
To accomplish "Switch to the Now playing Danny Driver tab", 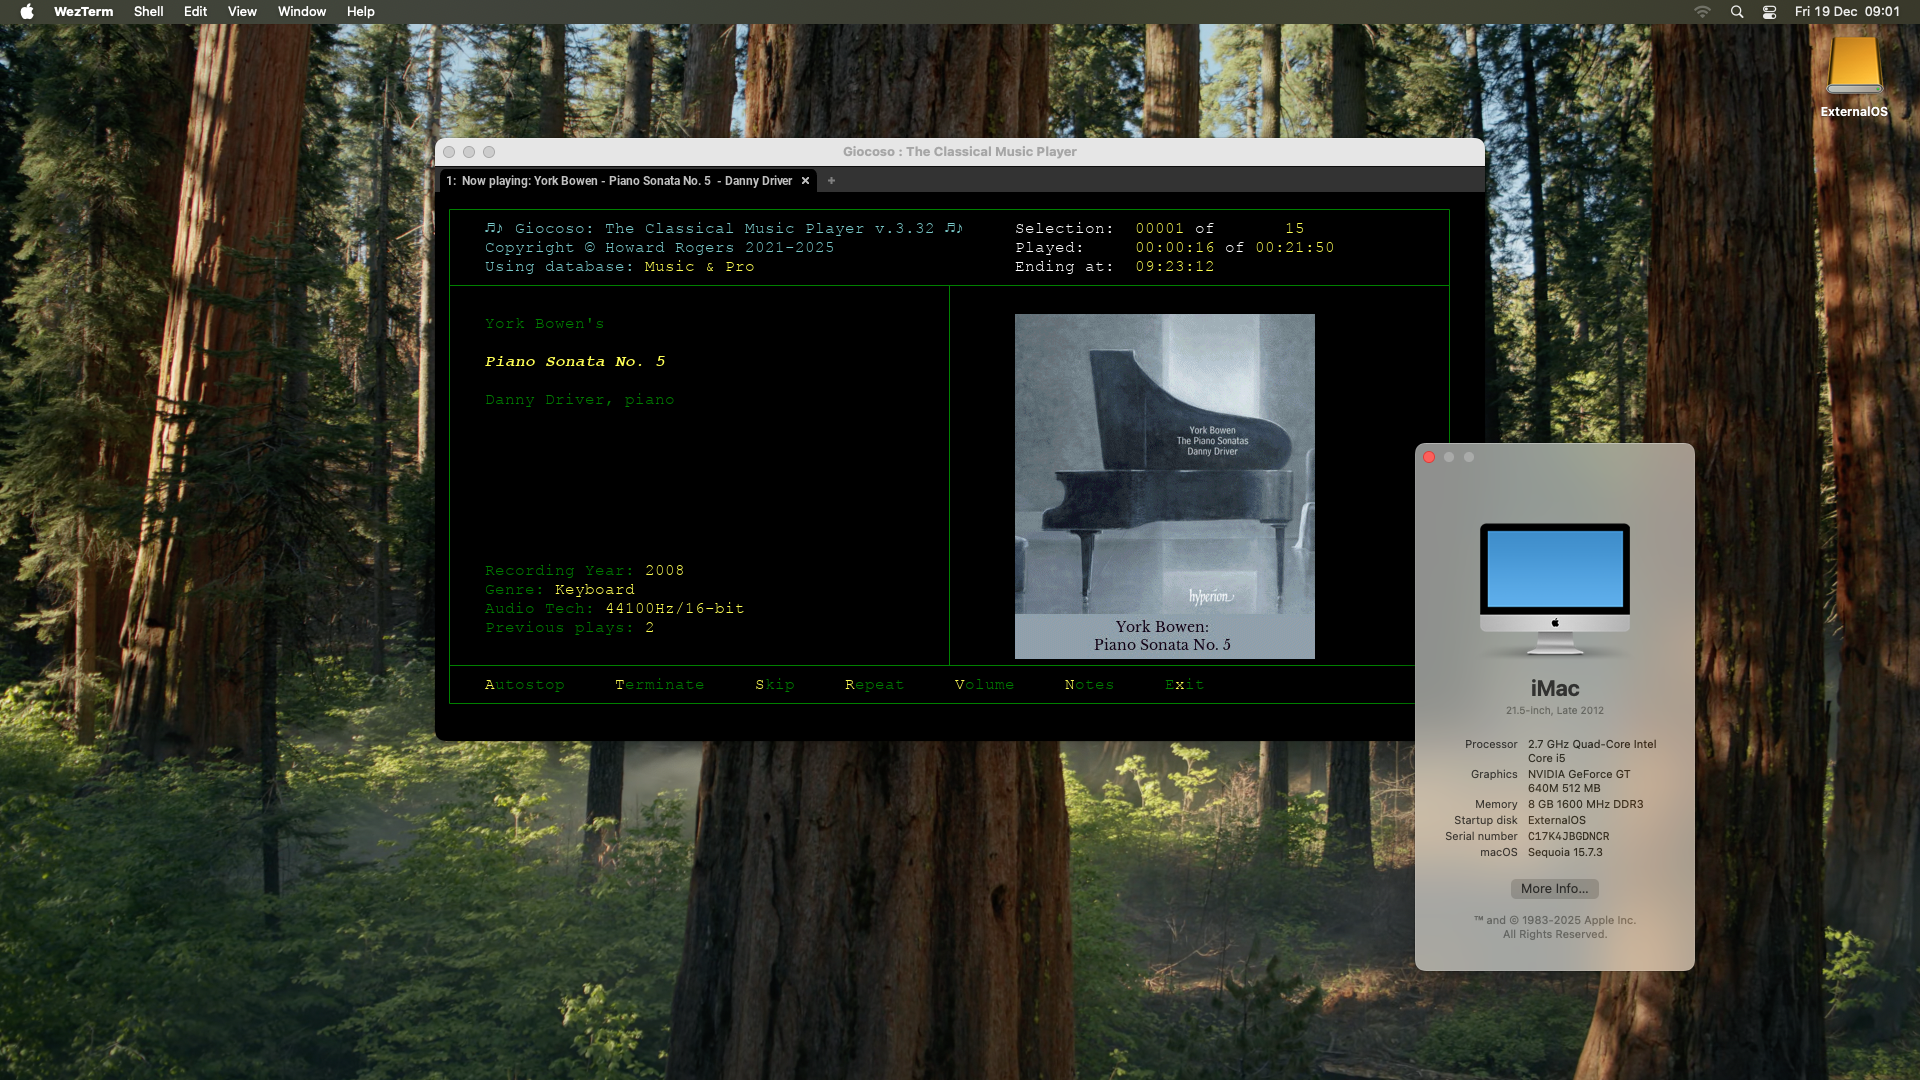I will coord(620,181).
